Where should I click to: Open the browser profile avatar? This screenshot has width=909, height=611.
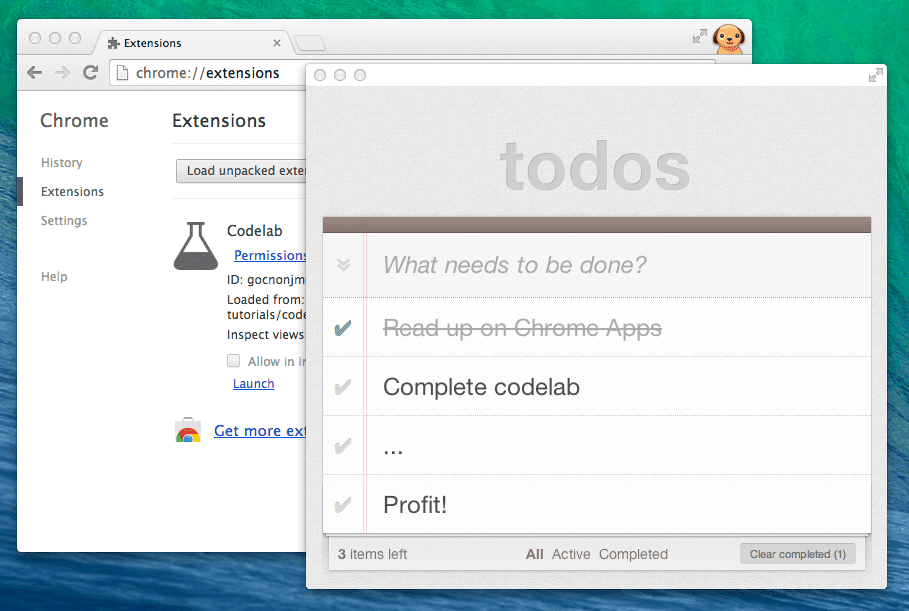click(x=729, y=37)
